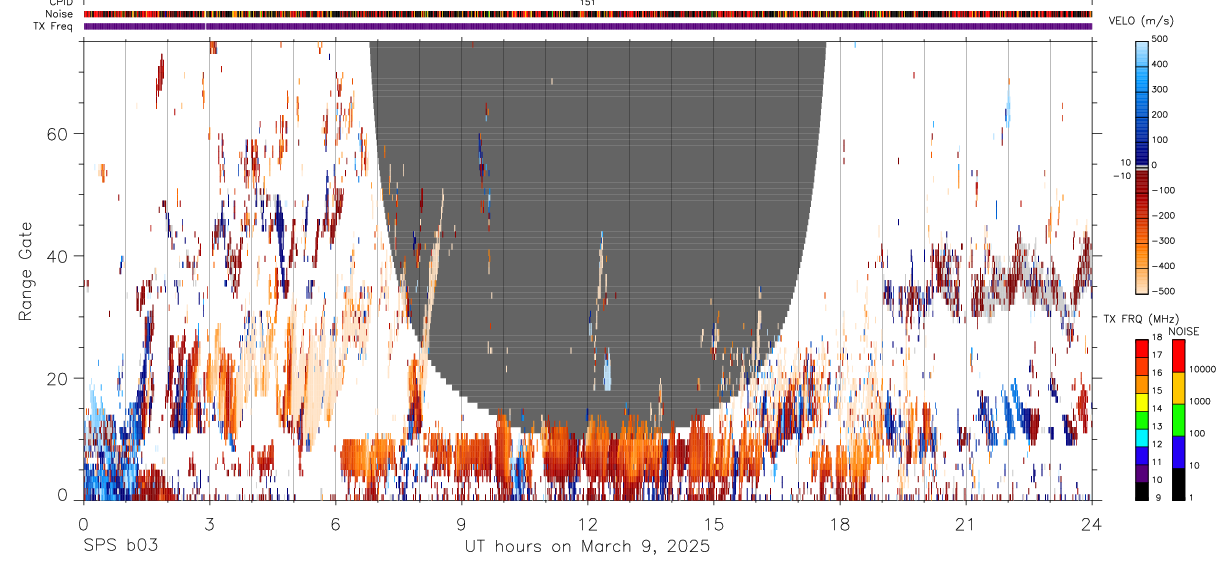Click the -400 tick on the velocity scale

coord(1164,266)
